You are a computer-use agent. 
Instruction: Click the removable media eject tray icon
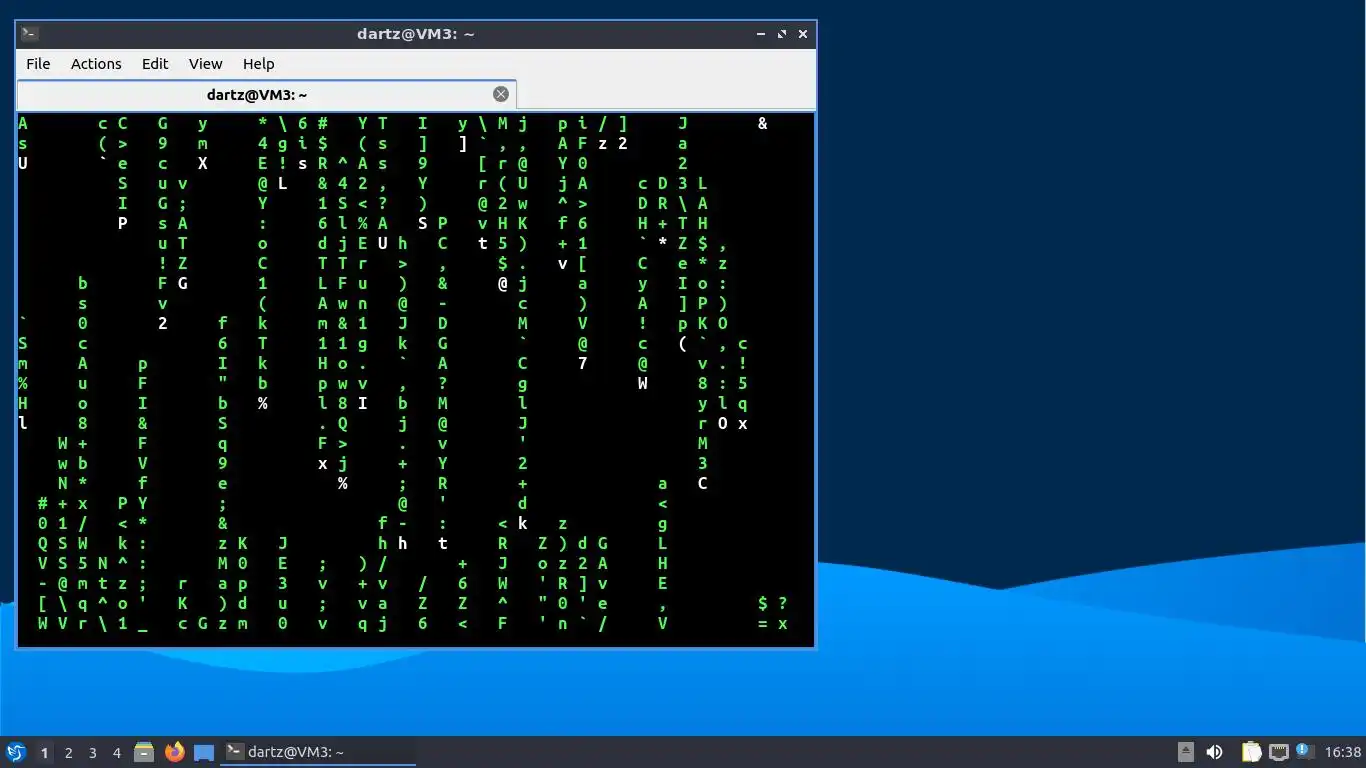click(1186, 752)
